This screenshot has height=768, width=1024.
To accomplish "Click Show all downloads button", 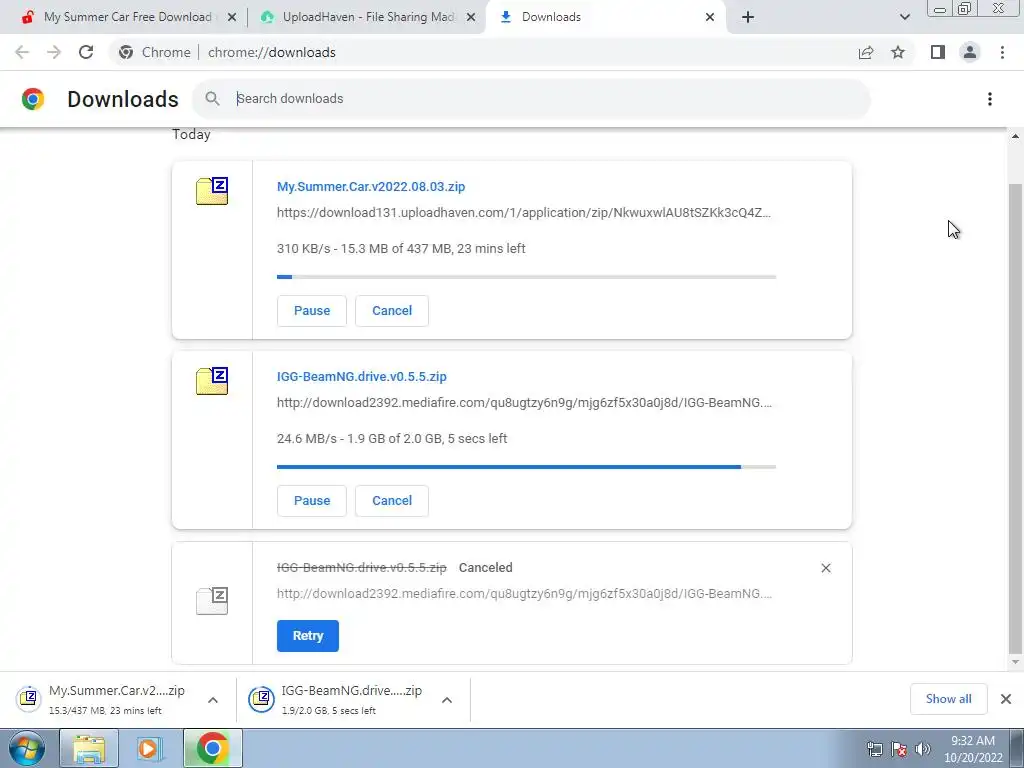I will [948, 699].
